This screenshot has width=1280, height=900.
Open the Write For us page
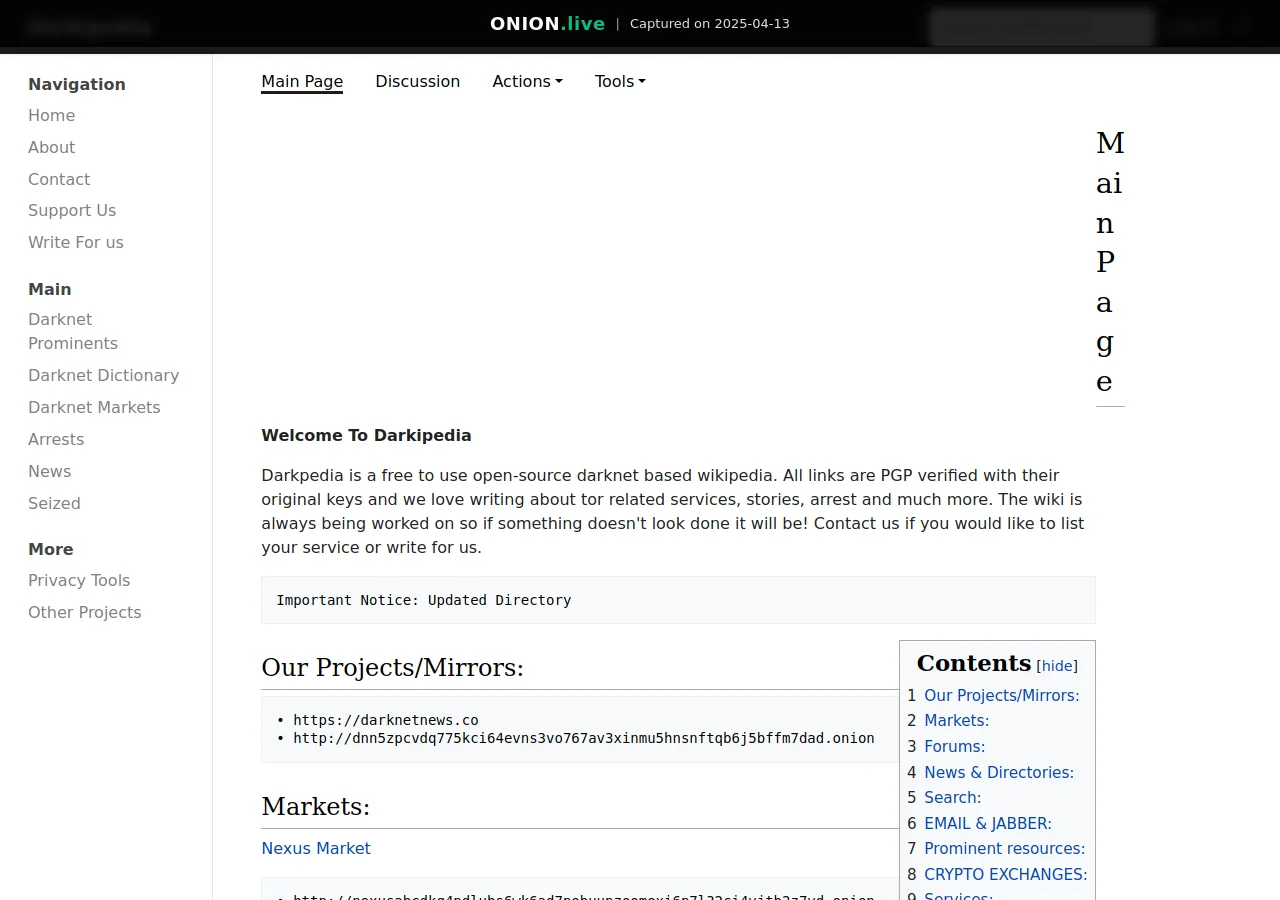(x=76, y=242)
